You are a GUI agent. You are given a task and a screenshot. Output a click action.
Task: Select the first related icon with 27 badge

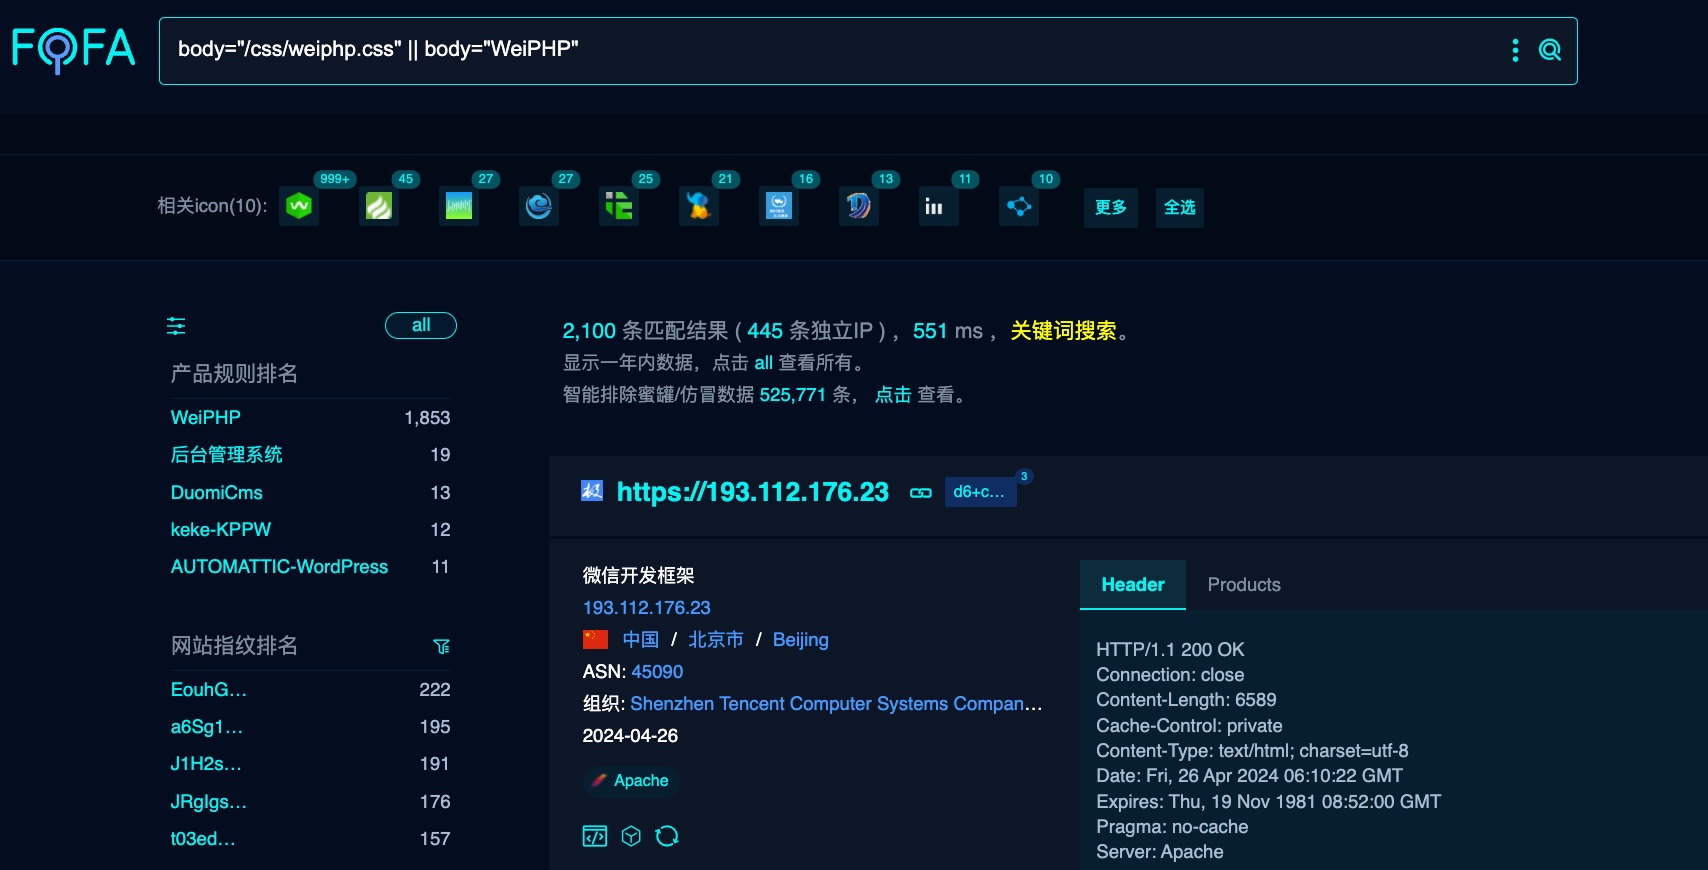[x=459, y=207]
